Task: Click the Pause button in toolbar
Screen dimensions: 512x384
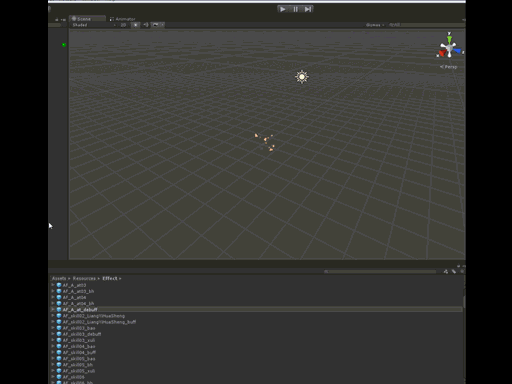Action: pyautogui.click(x=295, y=9)
